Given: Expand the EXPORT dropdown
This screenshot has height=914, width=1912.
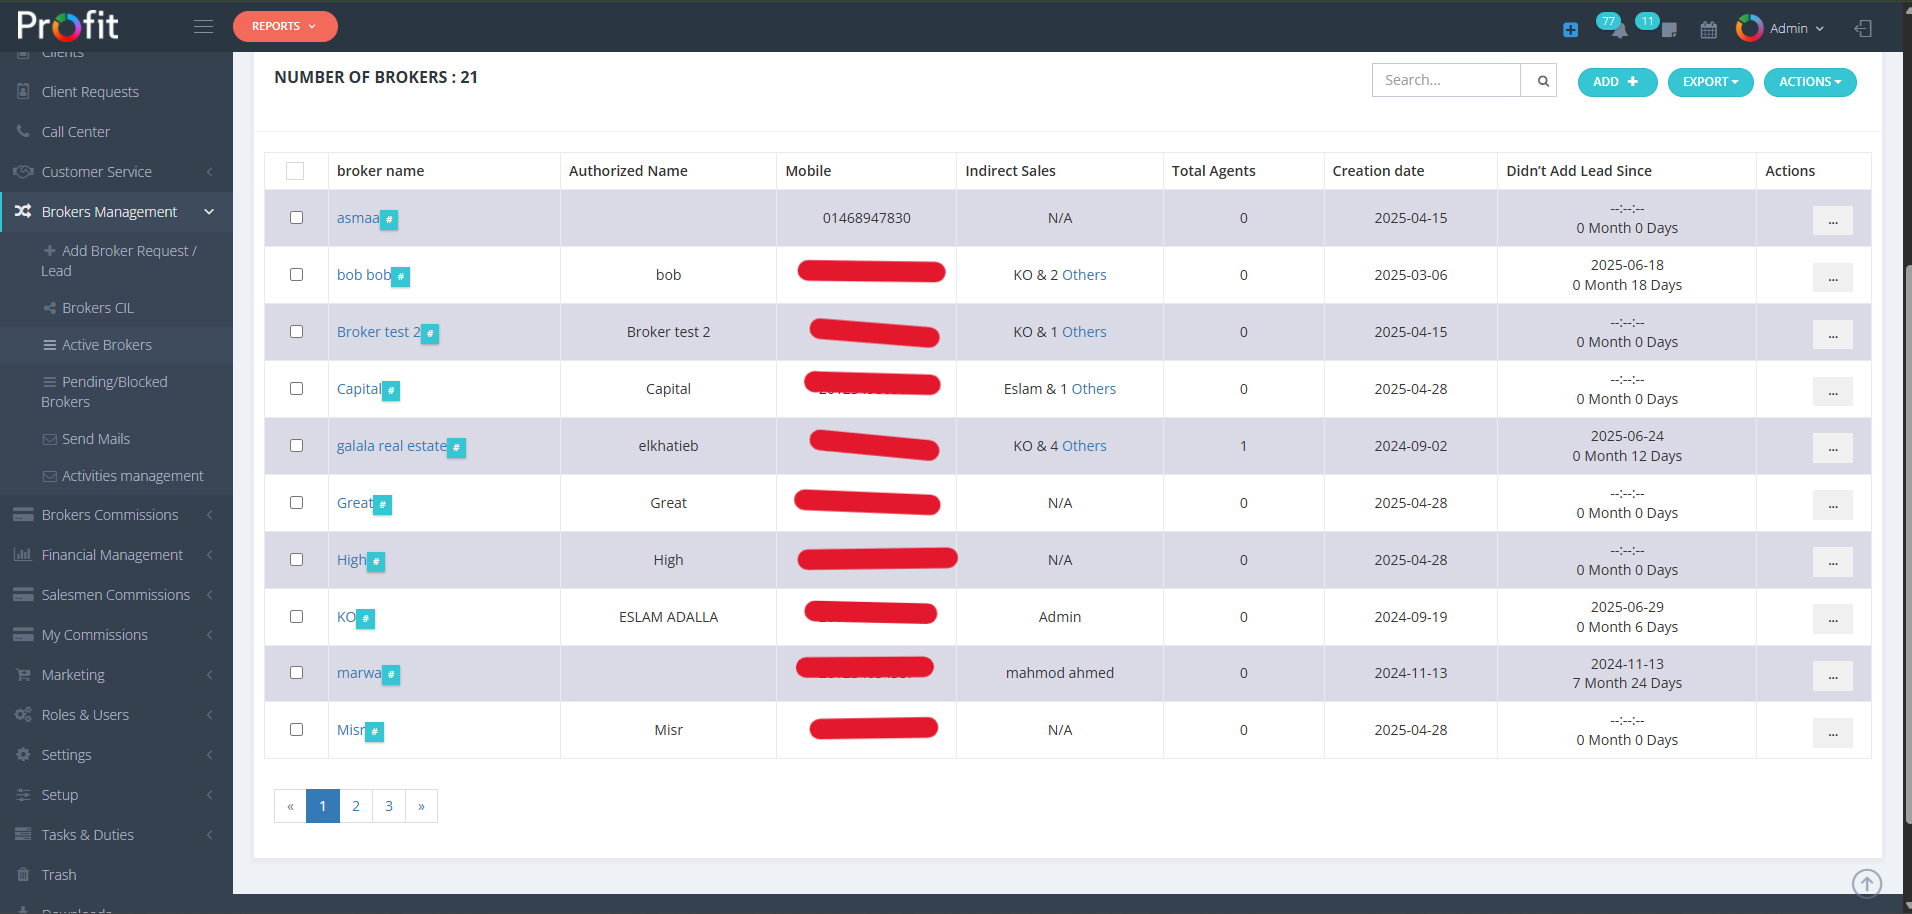Looking at the screenshot, I should [x=1710, y=82].
